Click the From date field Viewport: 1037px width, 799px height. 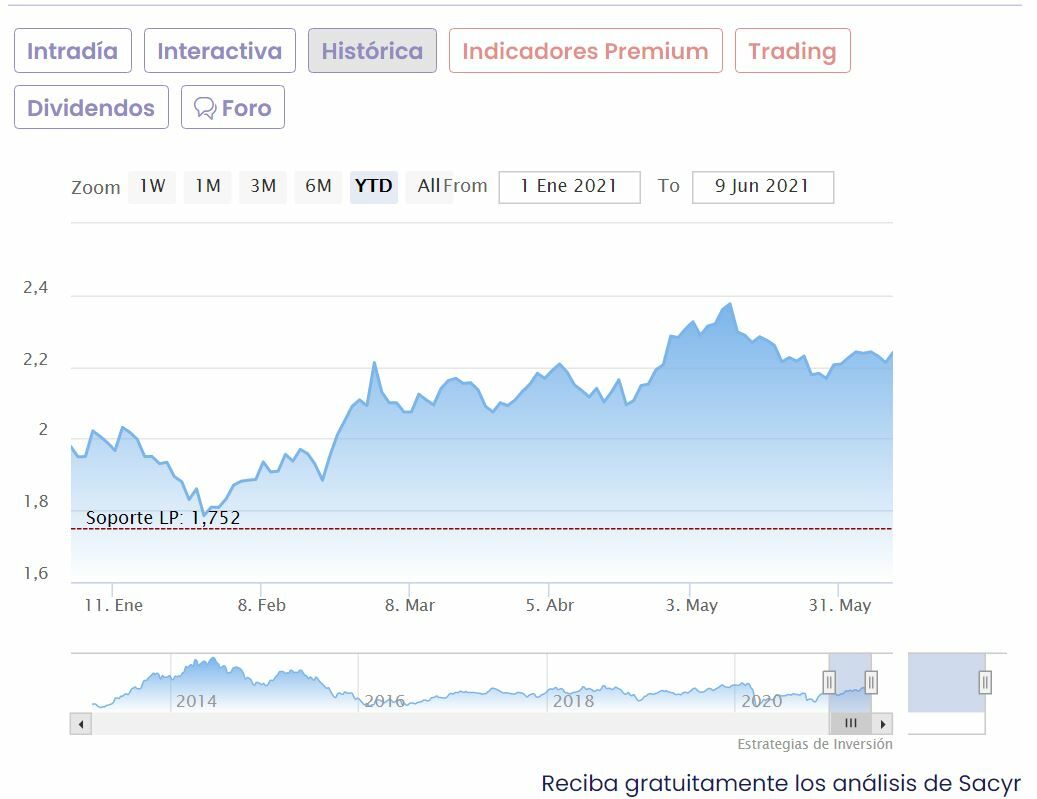569,186
